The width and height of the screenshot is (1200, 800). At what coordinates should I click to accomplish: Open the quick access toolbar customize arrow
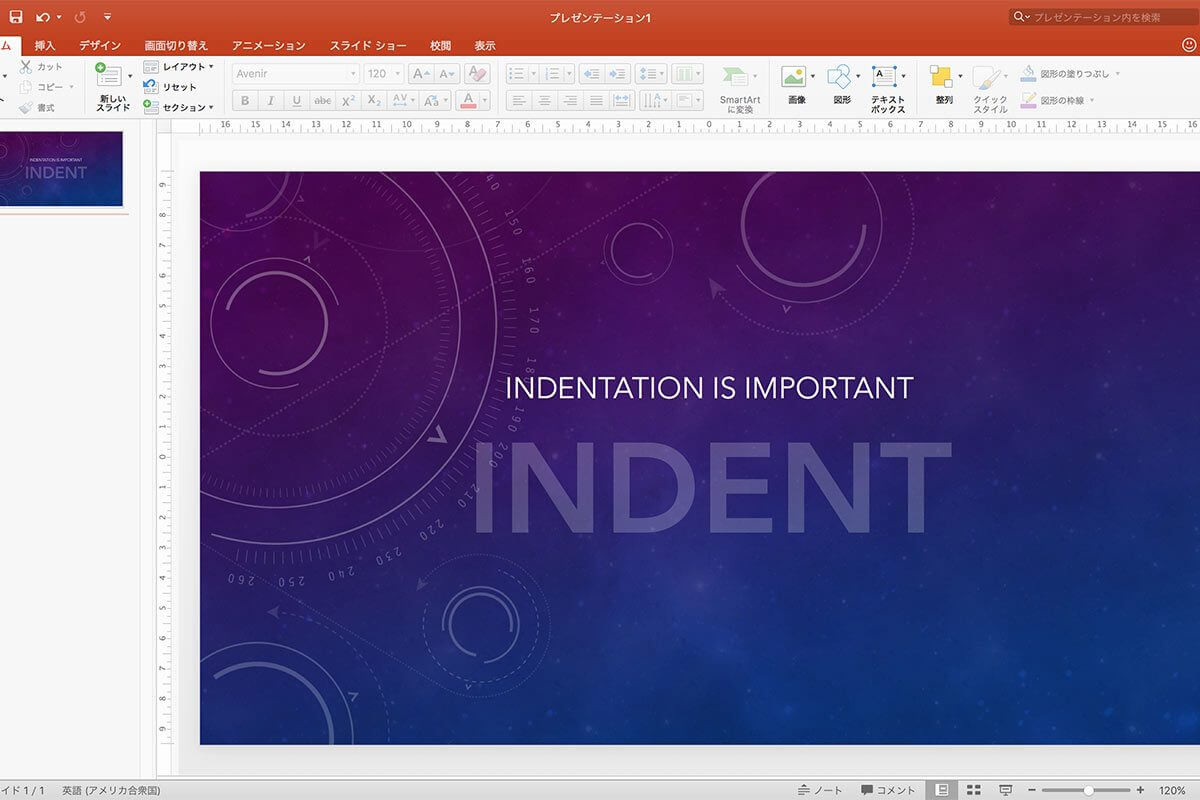pos(107,17)
